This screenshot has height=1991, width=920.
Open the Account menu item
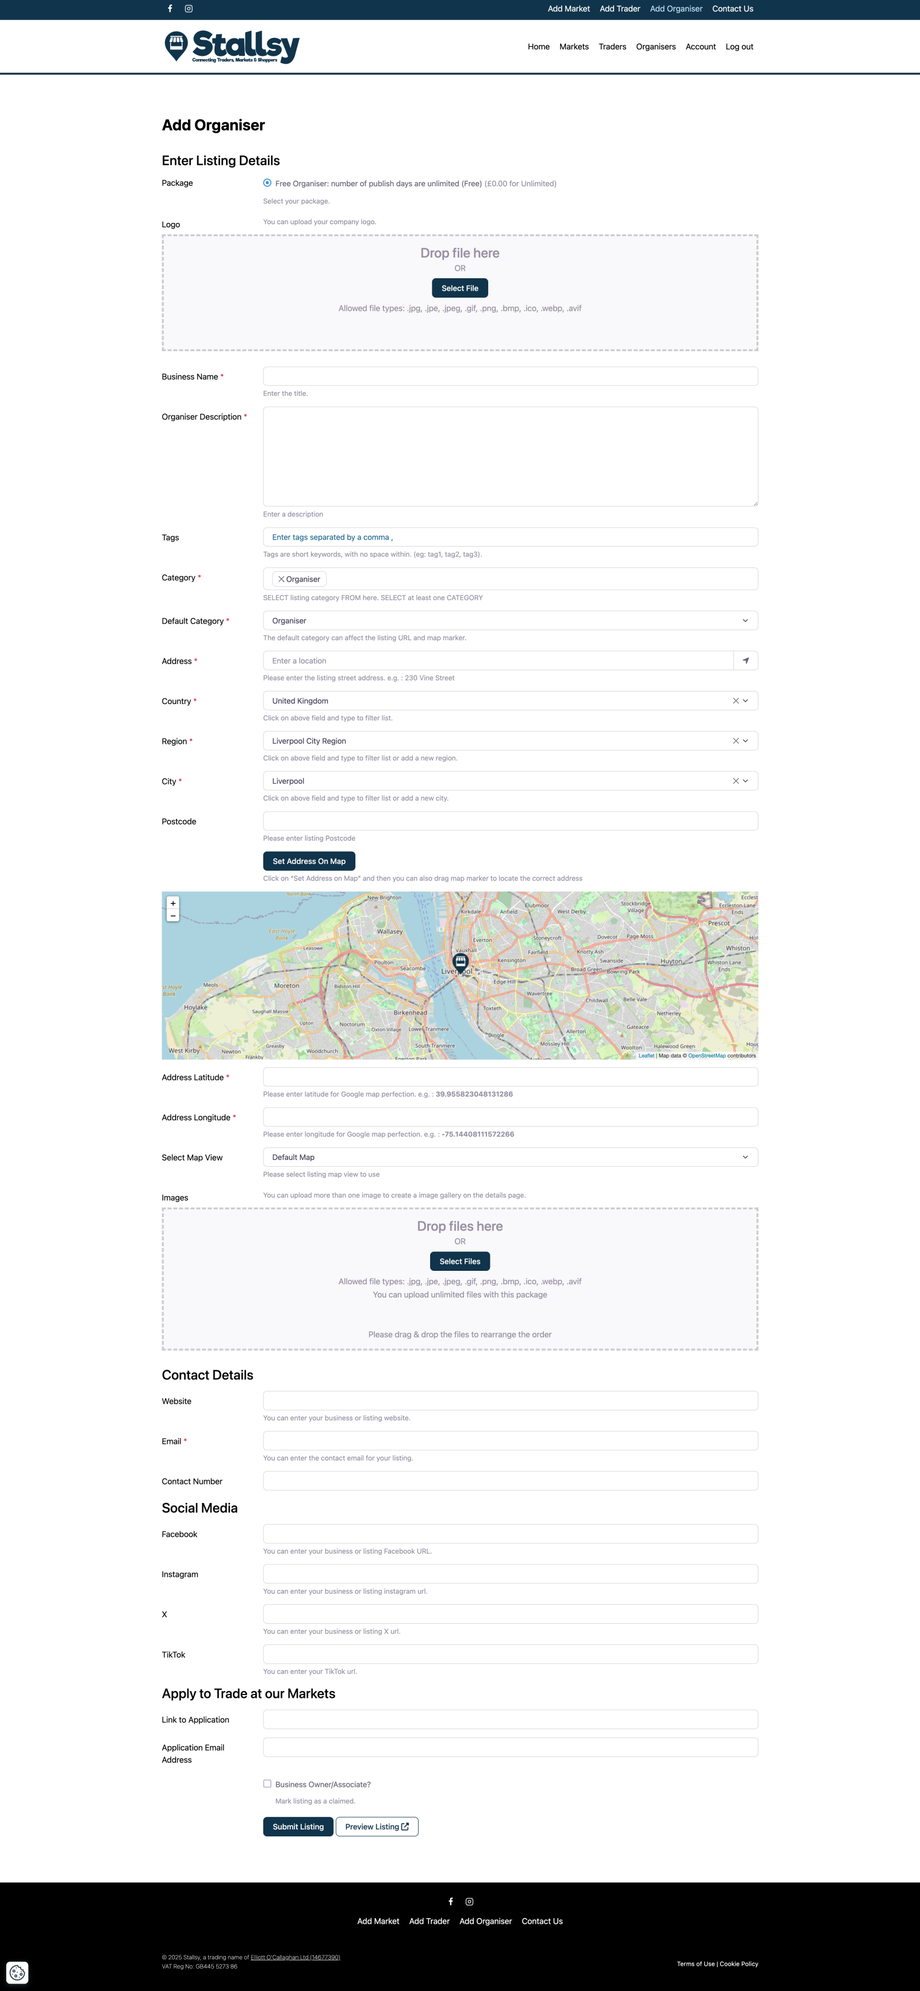[700, 47]
